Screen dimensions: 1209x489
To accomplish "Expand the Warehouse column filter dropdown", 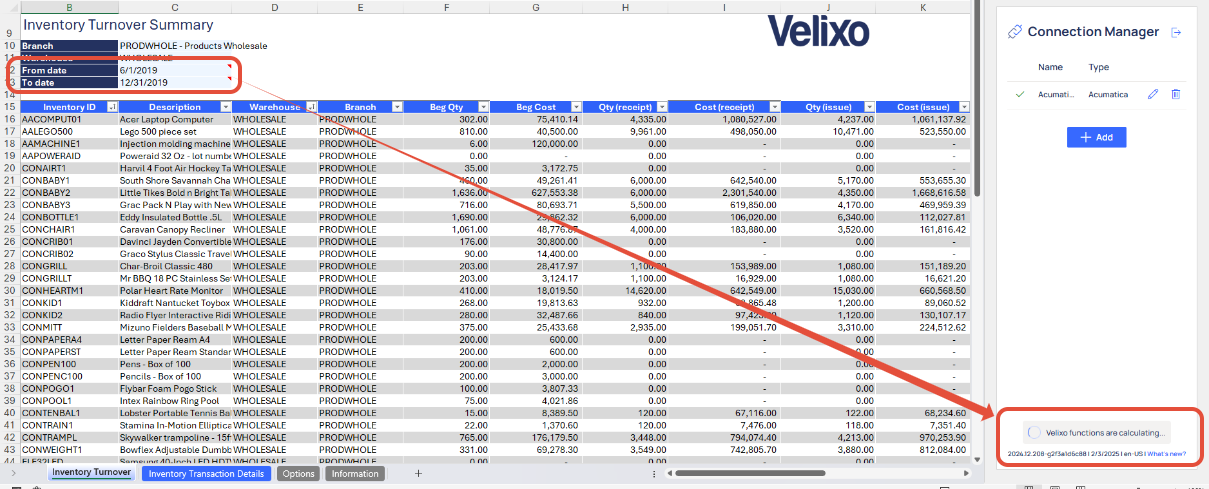I will (311, 107).
